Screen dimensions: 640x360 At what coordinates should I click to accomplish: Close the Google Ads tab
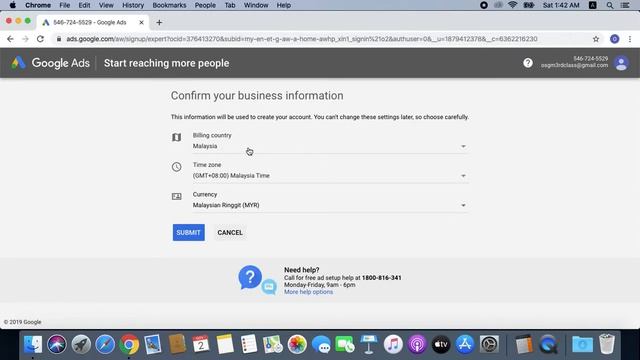point(141,22)
